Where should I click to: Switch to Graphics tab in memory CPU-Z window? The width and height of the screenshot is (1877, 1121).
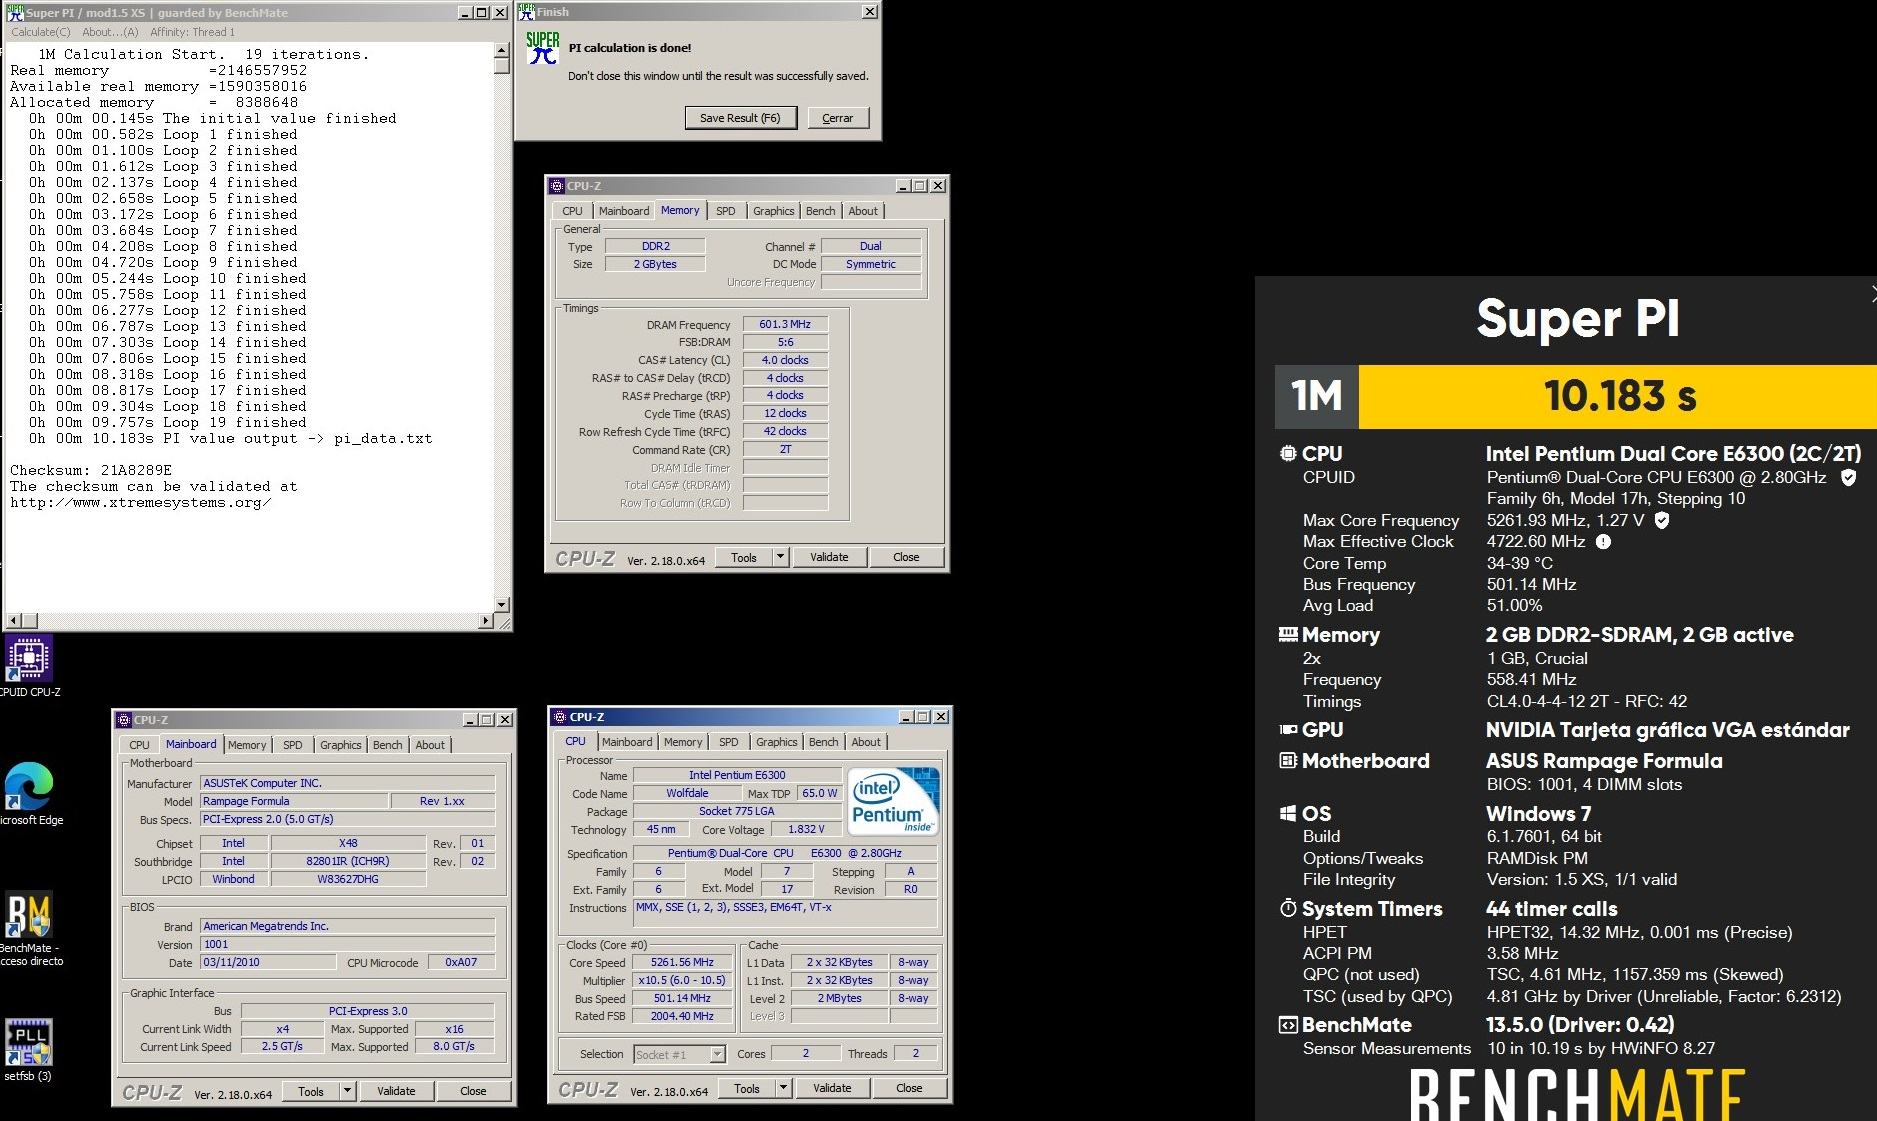point(774,211)
